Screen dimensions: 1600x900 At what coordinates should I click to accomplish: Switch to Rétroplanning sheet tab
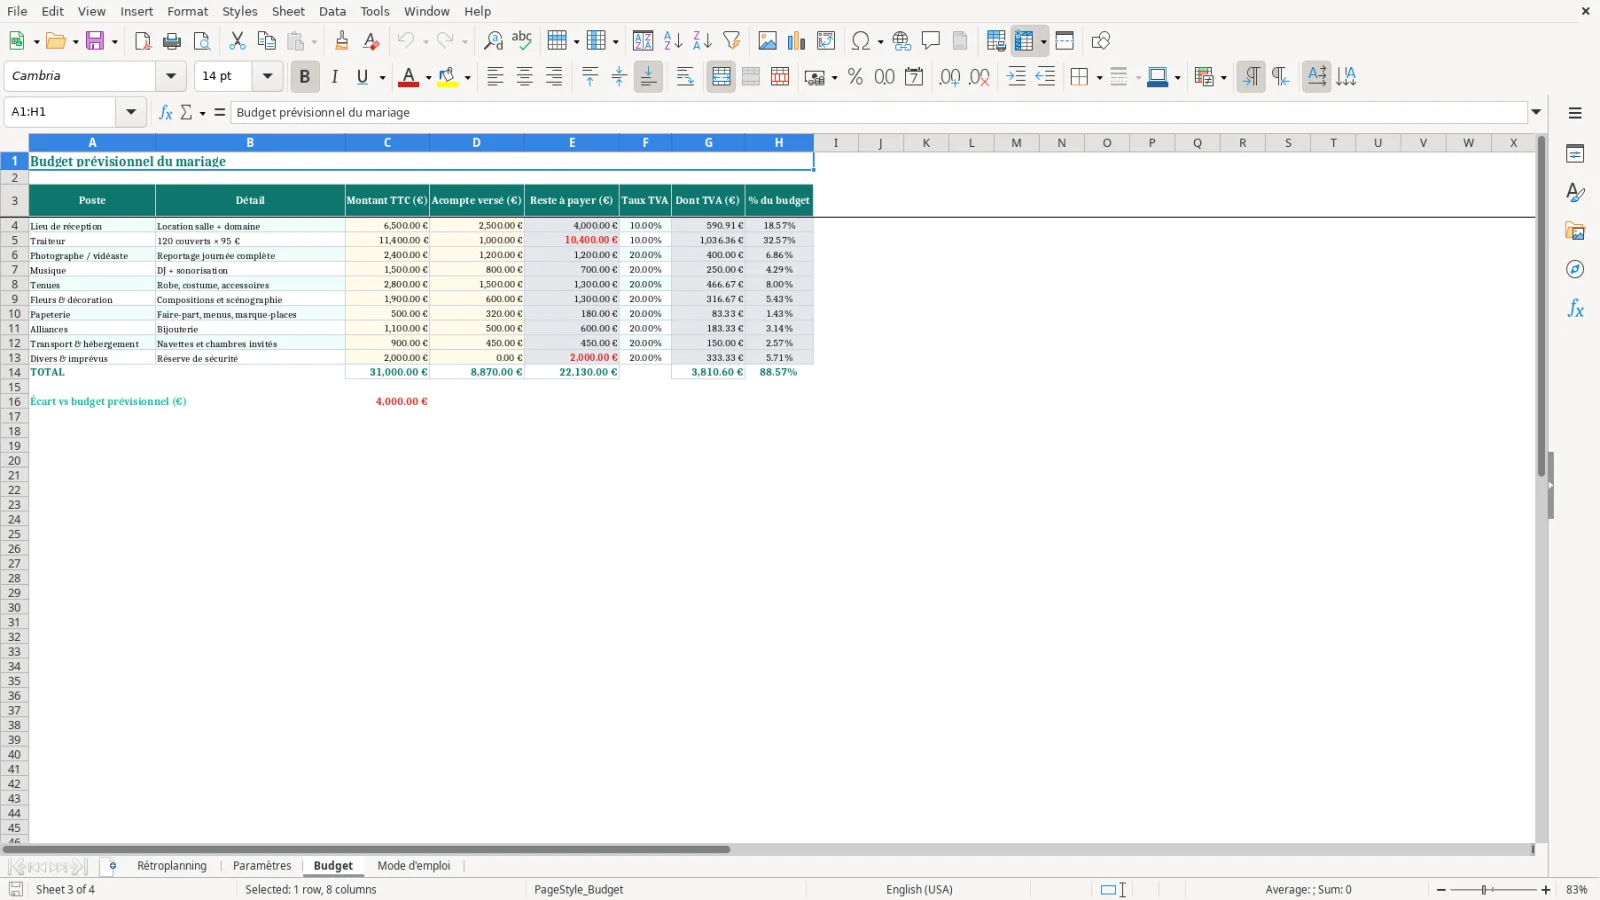171,866
